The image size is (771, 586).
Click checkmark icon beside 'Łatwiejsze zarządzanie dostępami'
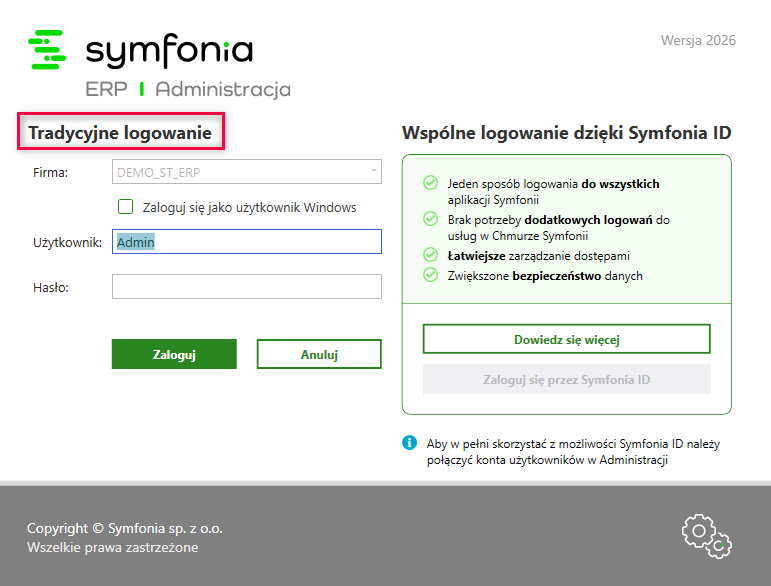(430, 255)
